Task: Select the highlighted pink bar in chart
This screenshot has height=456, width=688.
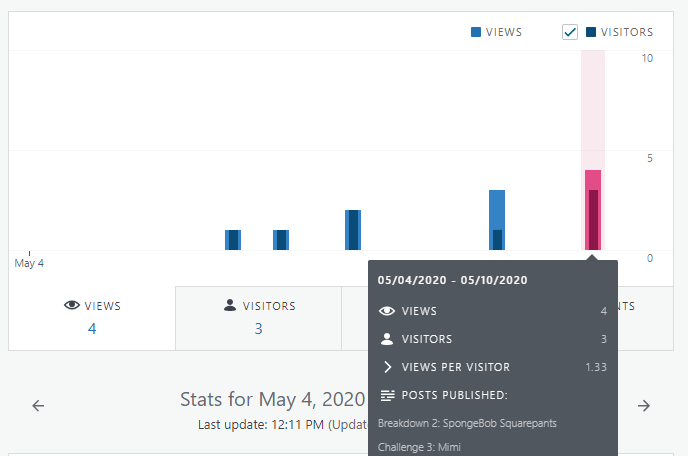Action: click(x=593, y=210)
